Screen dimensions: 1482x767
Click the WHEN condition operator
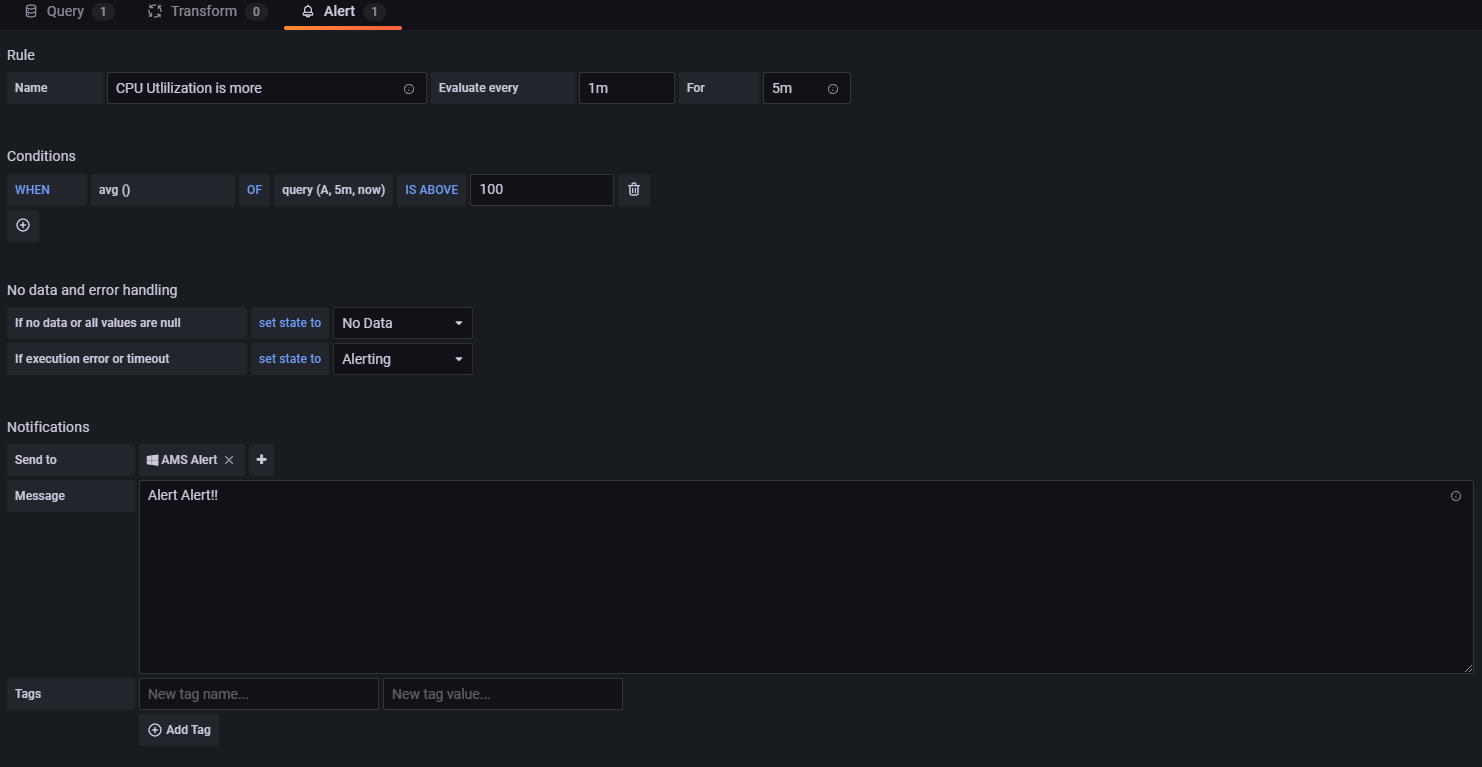click(x=47, y=190)
